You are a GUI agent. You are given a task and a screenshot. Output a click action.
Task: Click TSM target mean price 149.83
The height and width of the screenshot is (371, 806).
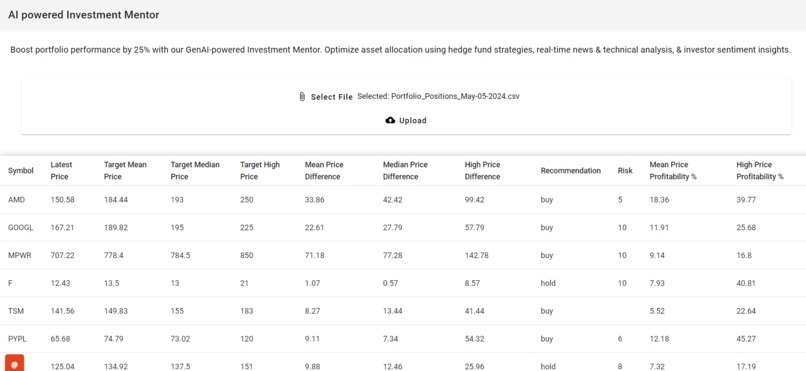(x=116, y=311)
